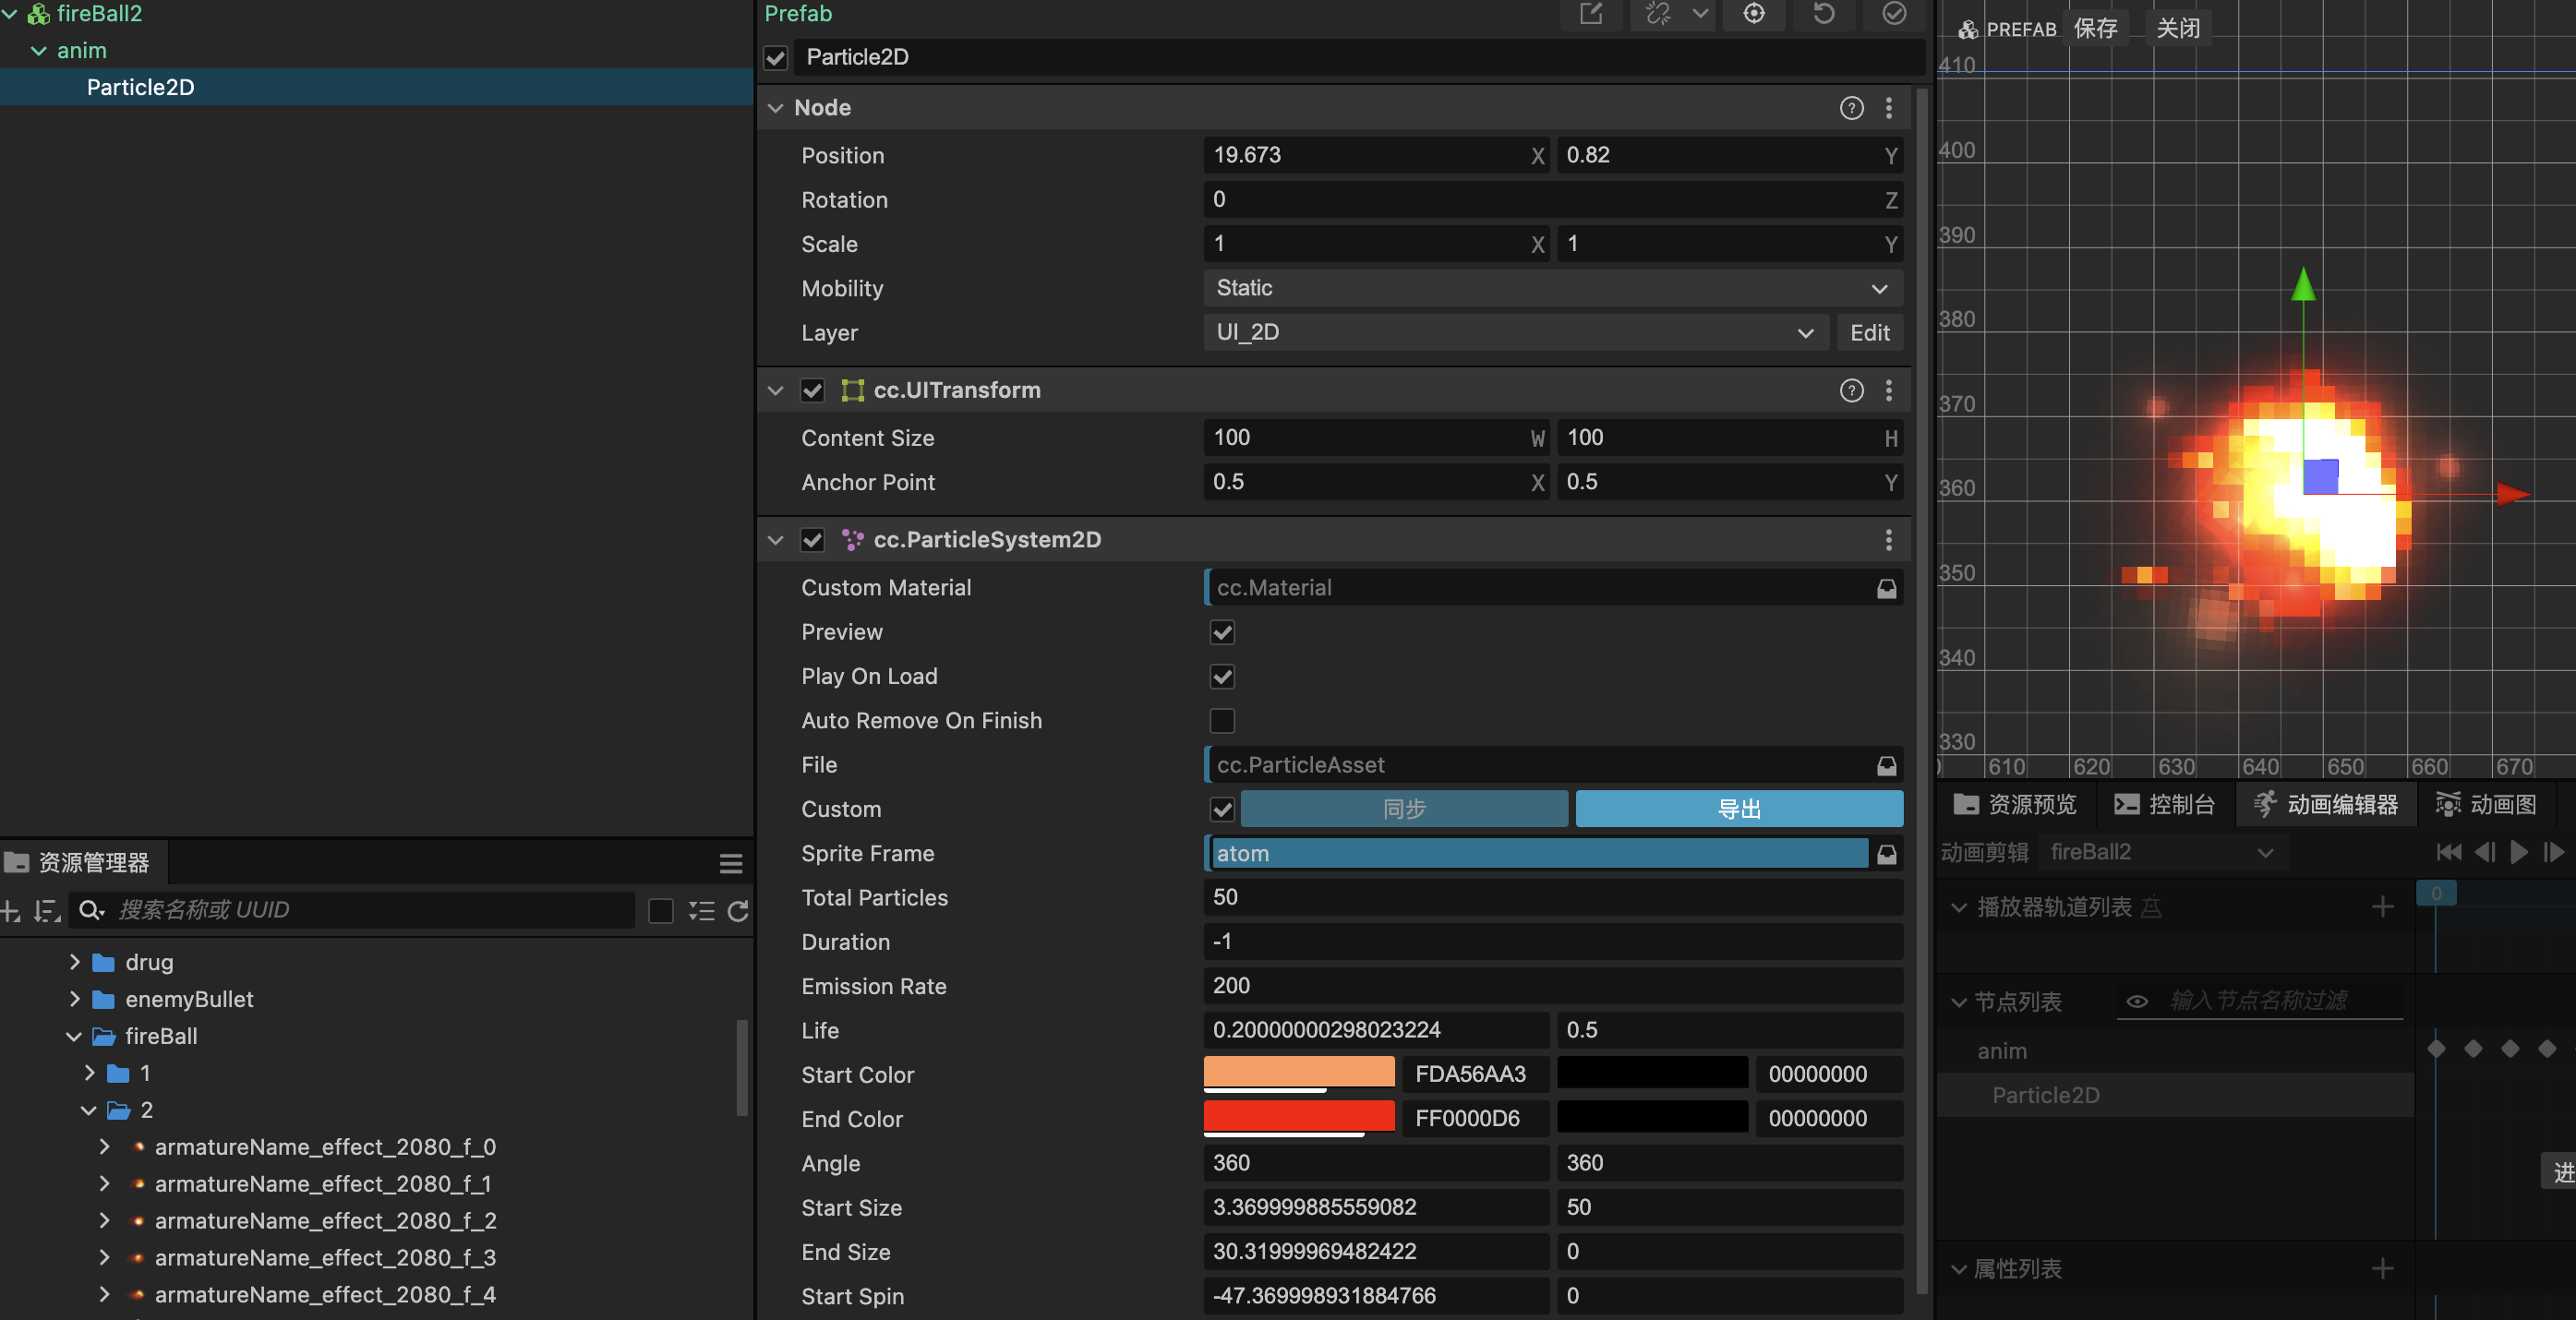This screenshot has height=1320, width=2576.
Task: Click the reset undo arrow icon in the Prefab header
Action: click(1824, 14)
